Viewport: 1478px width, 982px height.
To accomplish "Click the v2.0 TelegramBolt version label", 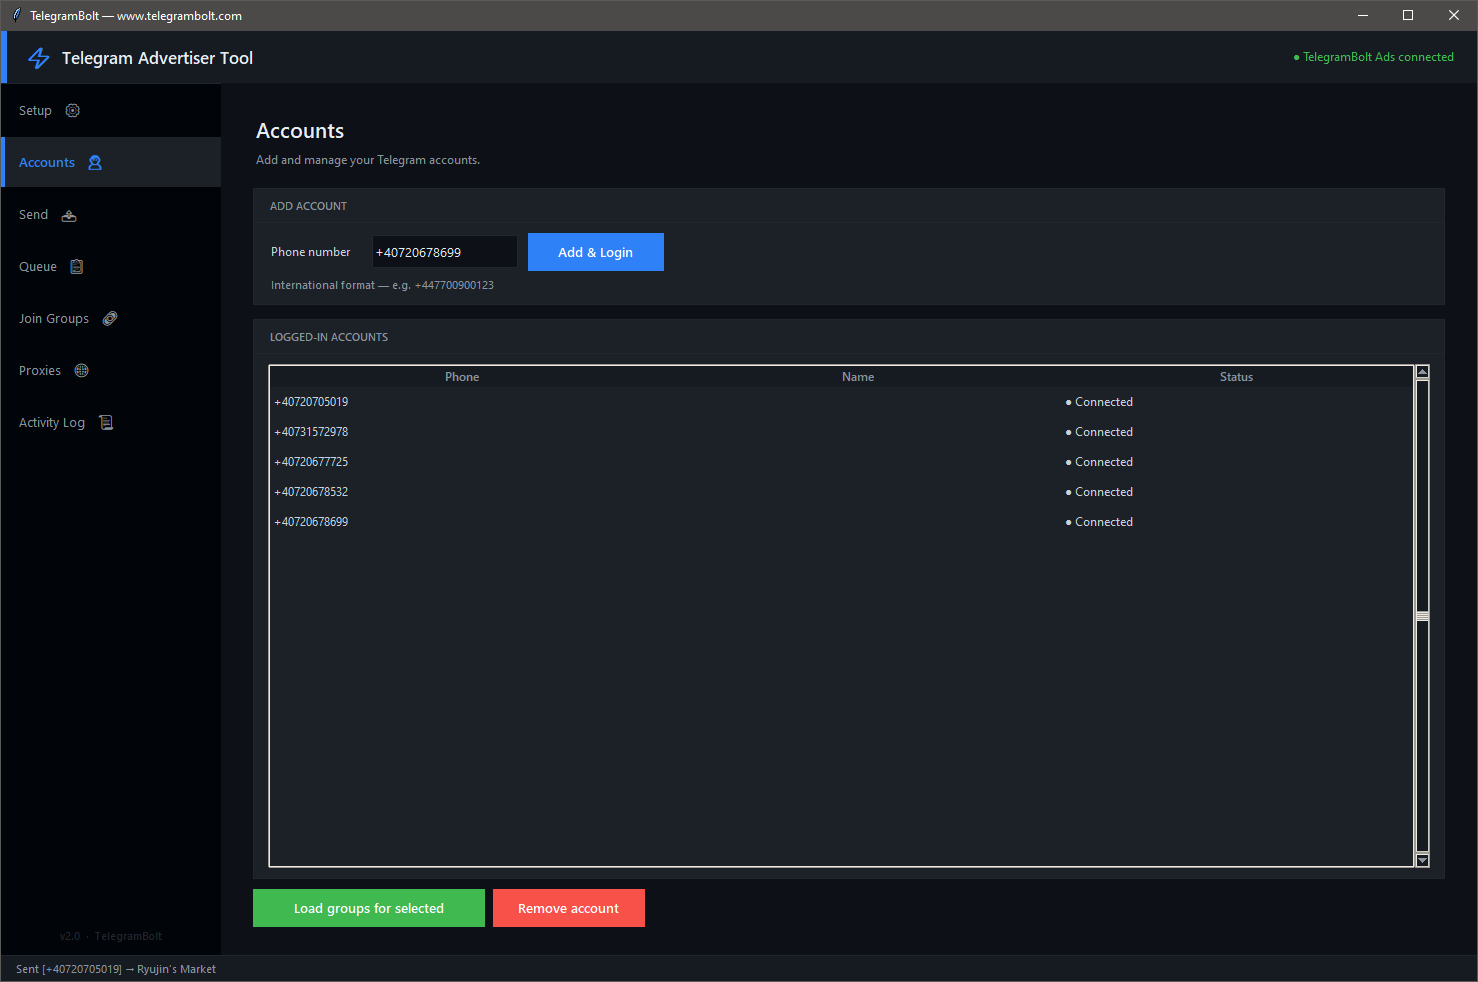I will [111, 936].
